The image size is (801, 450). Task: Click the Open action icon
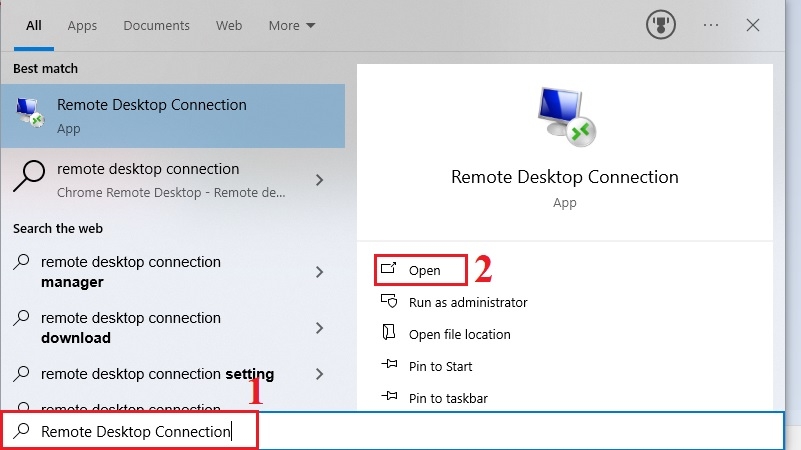pyautogui.click(x=389, y=268)
